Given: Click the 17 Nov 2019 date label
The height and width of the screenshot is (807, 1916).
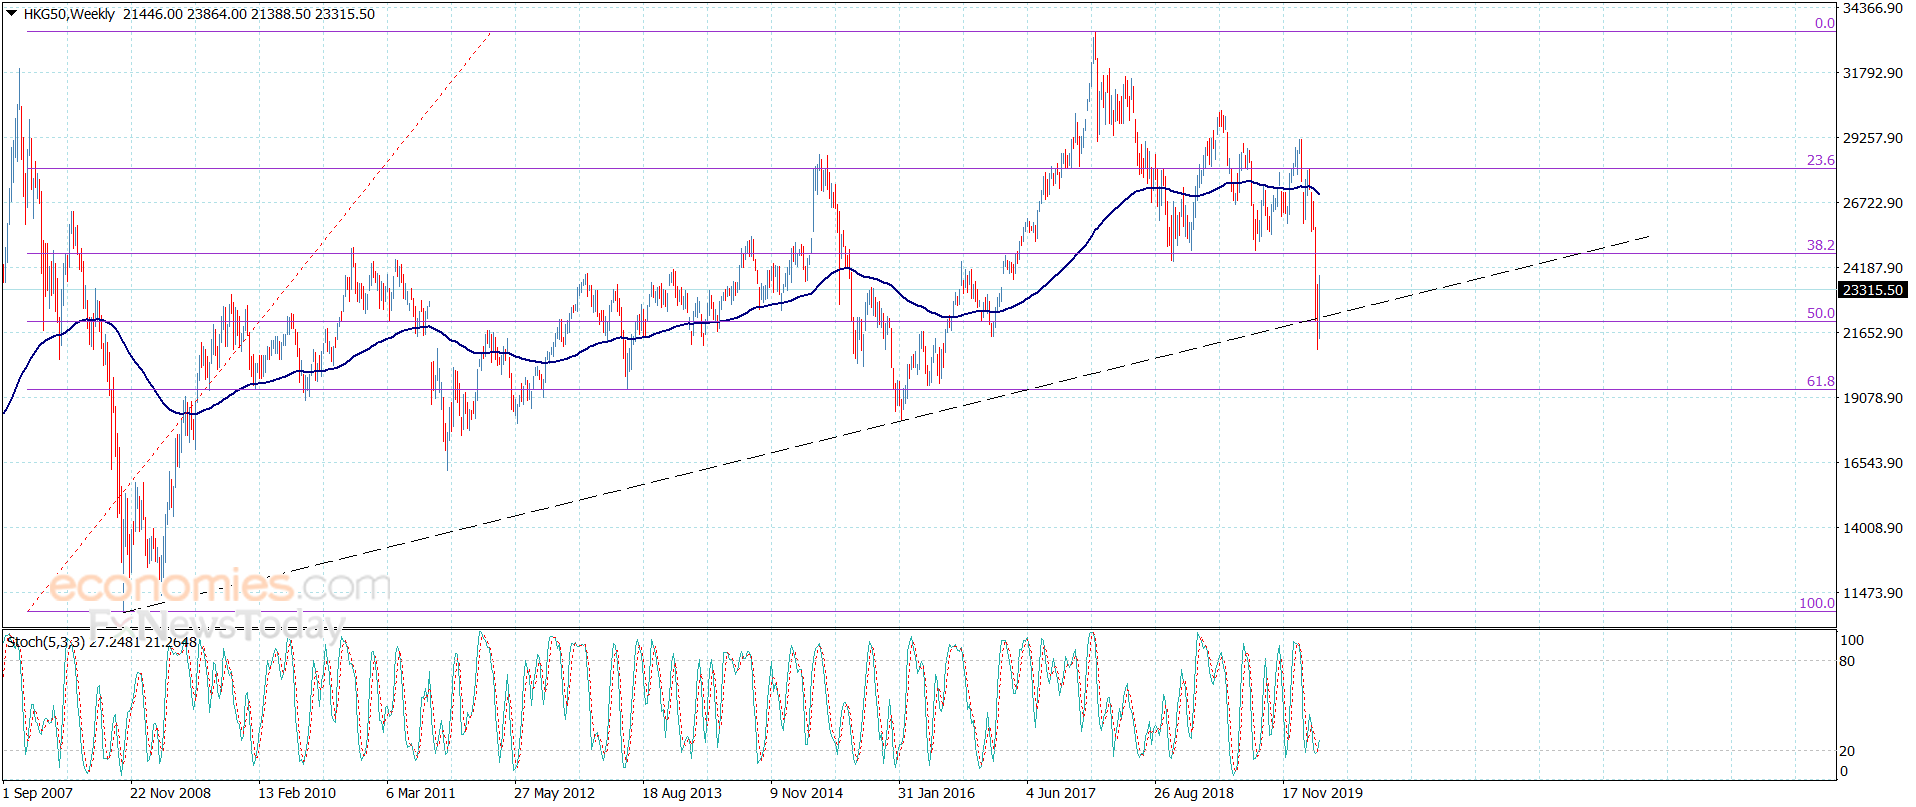Looking at the screenshot, I should [1322, 793].
